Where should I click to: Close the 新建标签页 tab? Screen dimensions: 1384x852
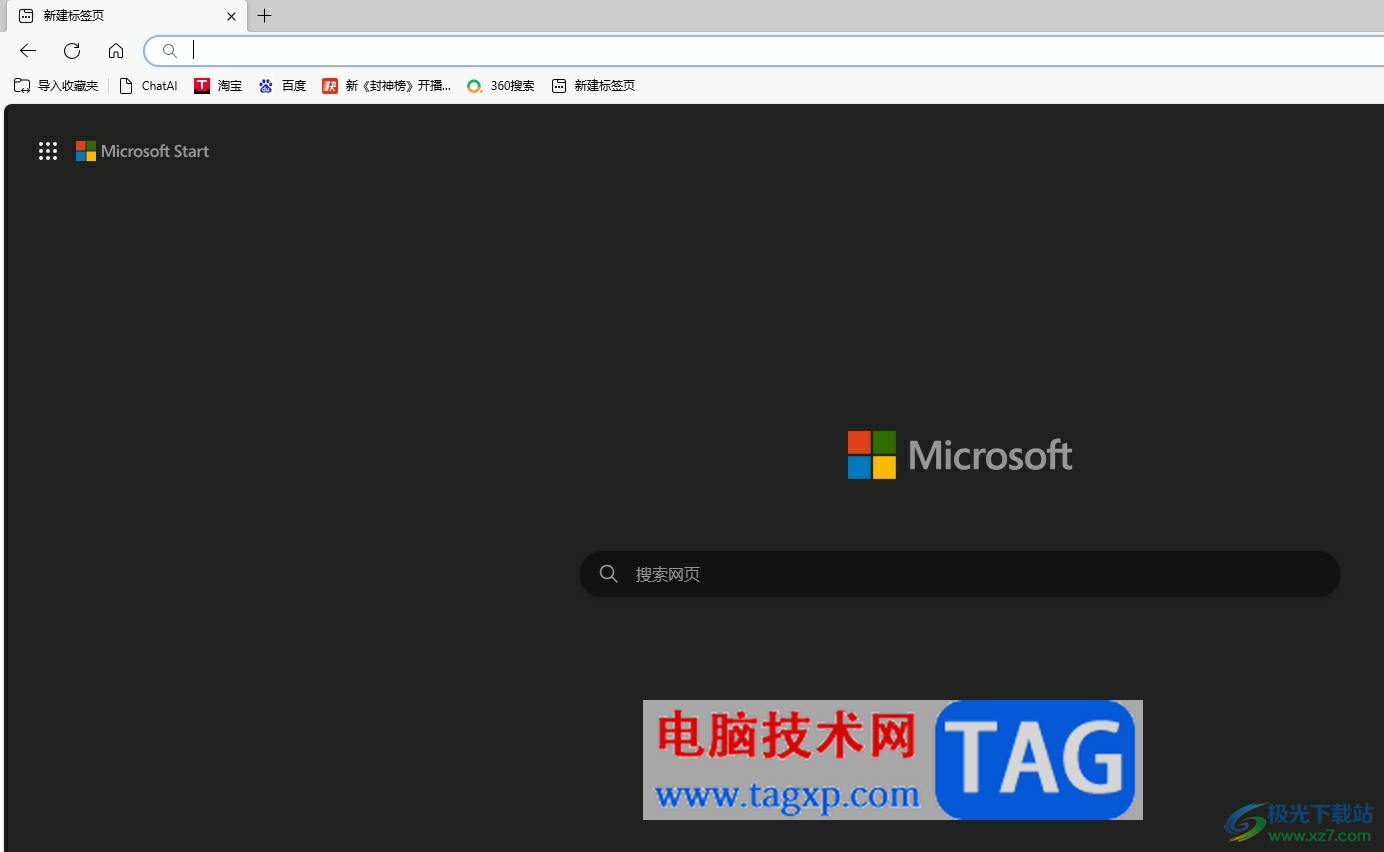click(x=231, y=16)
